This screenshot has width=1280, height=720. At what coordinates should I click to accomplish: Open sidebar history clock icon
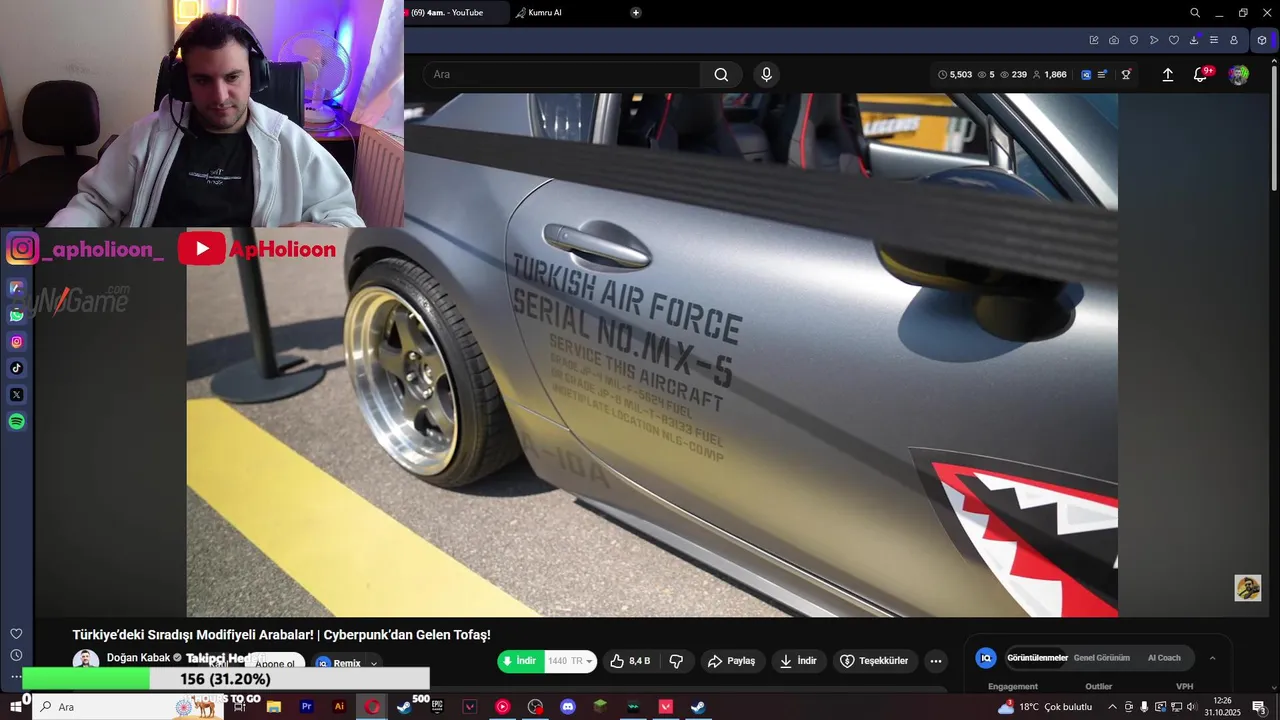tap(16, 655)
